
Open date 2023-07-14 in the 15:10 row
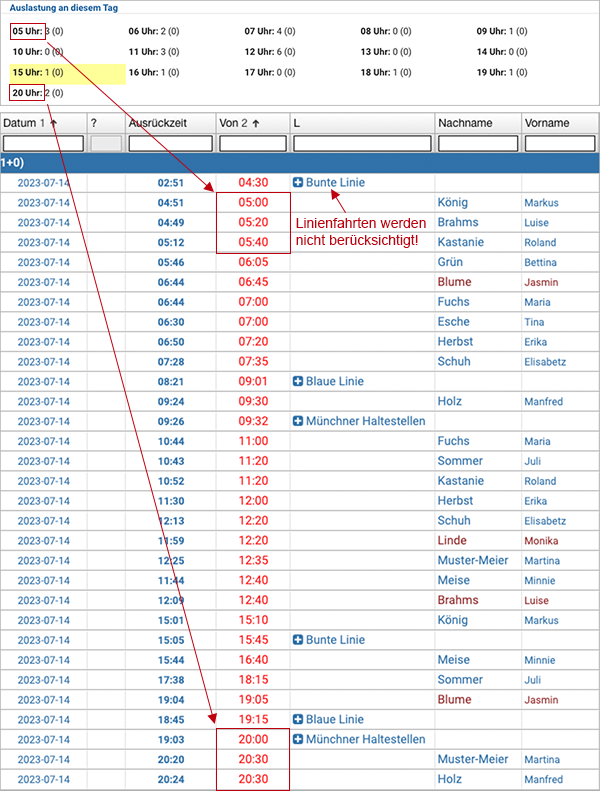pos(43,620)
